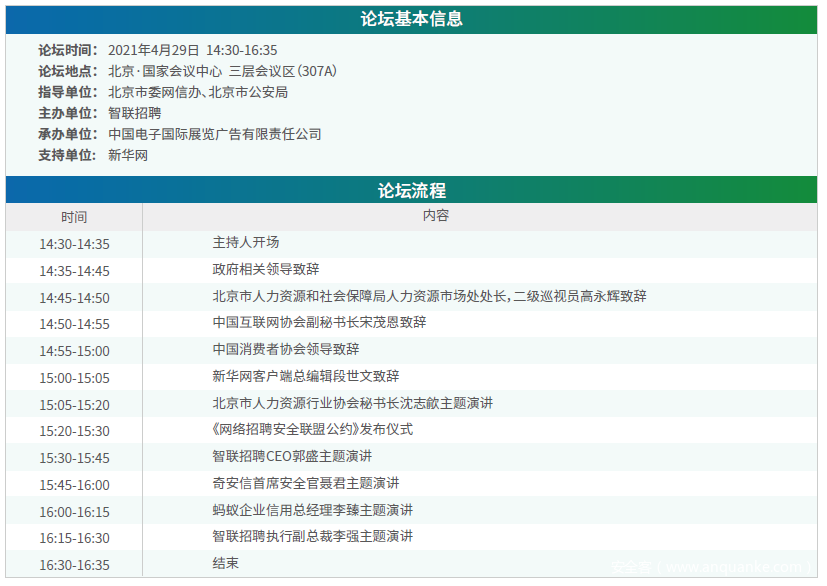Select the 政府相关领导致辞 agenda entry
Screen dimensions: 827x586
pyautogui.click(x=266, y=269)
